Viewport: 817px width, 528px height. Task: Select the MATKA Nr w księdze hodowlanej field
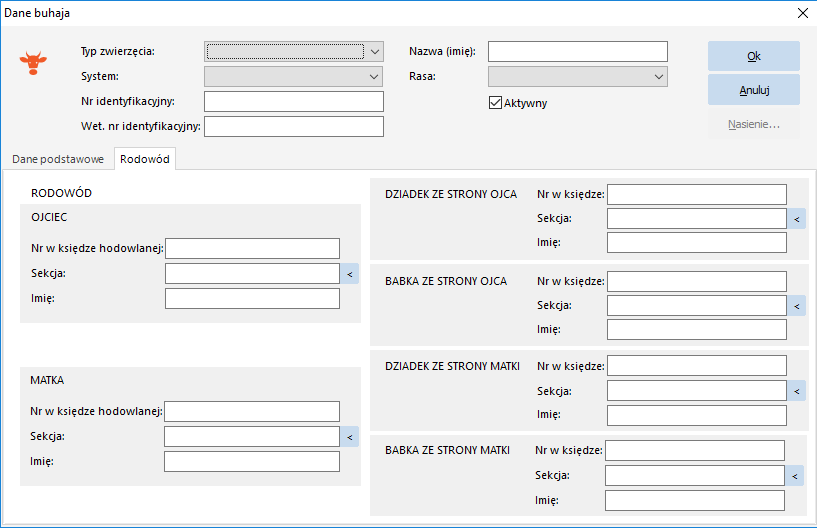252,411
